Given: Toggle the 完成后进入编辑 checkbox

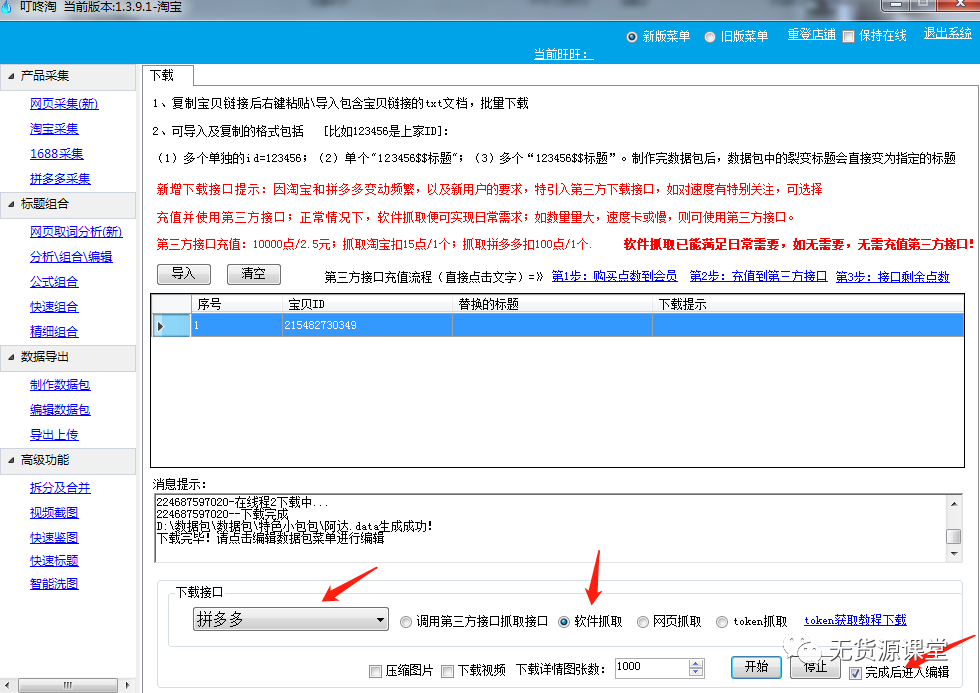Looking at the screenshot, I should click(856, 673).
